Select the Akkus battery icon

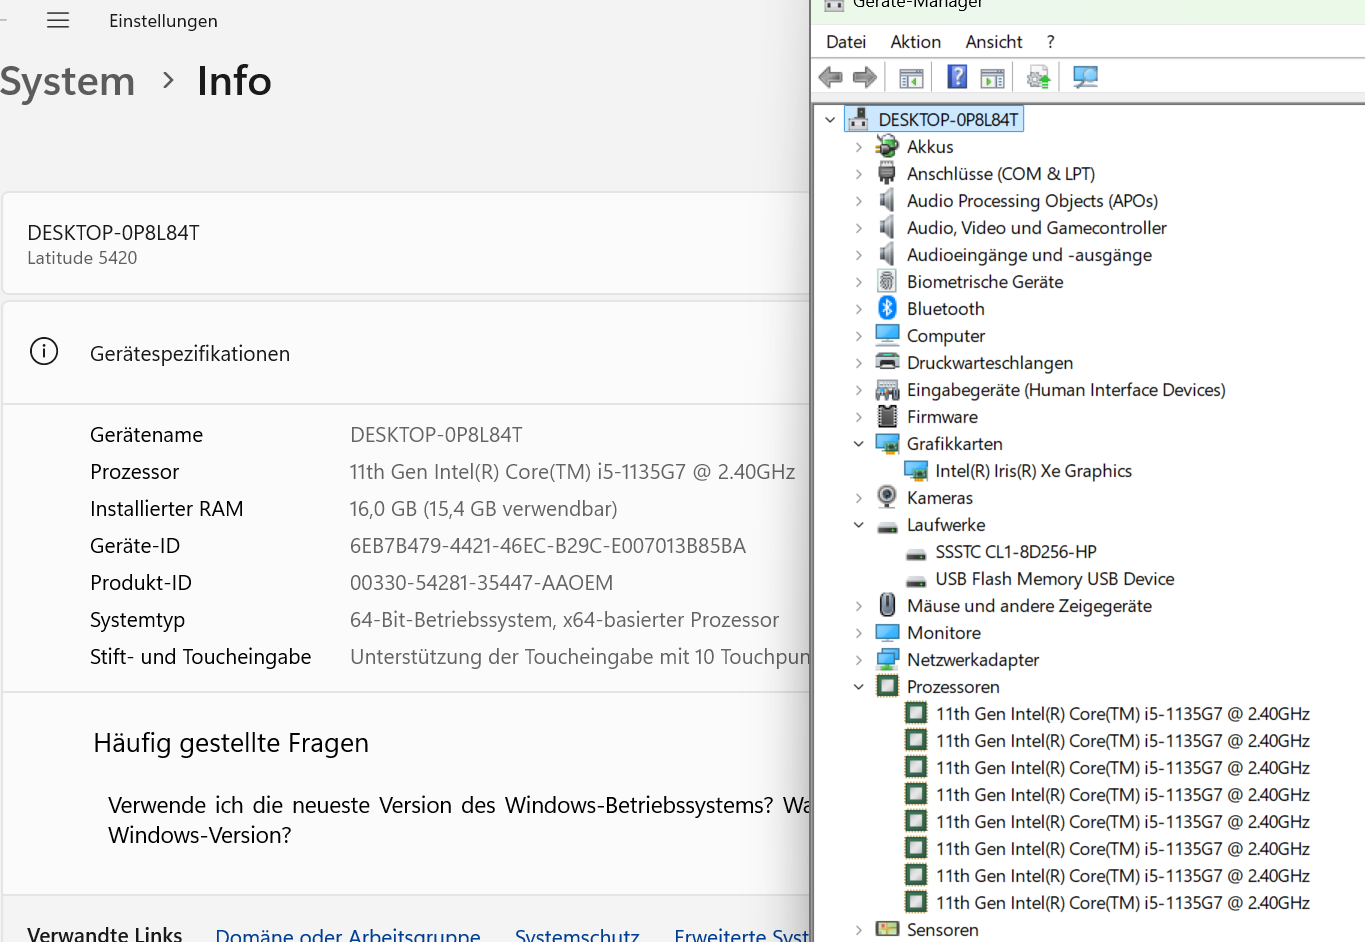[x=887, y=146]
